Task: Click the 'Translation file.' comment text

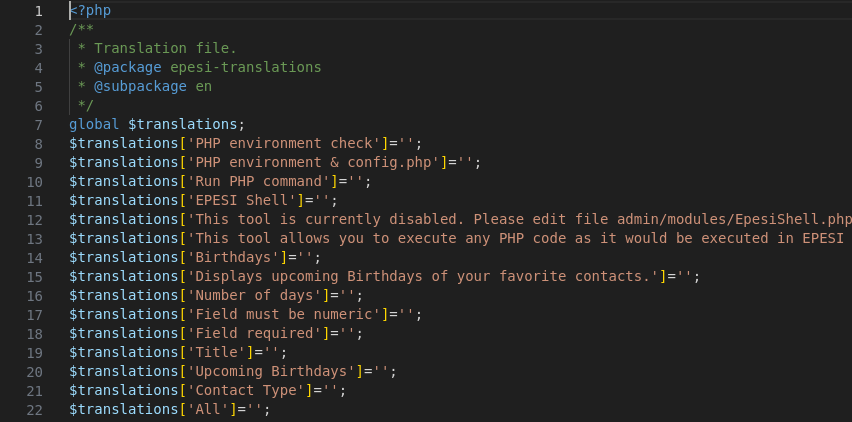Action: pyautogui.click(x=166, y=49)
